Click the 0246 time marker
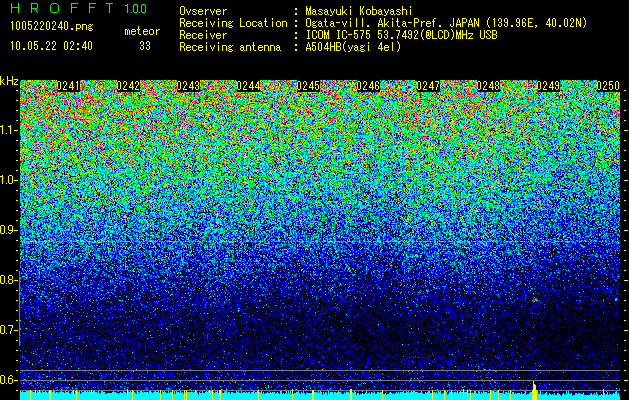Viewport: 629px width, 400px height. [x=368, y=86]
